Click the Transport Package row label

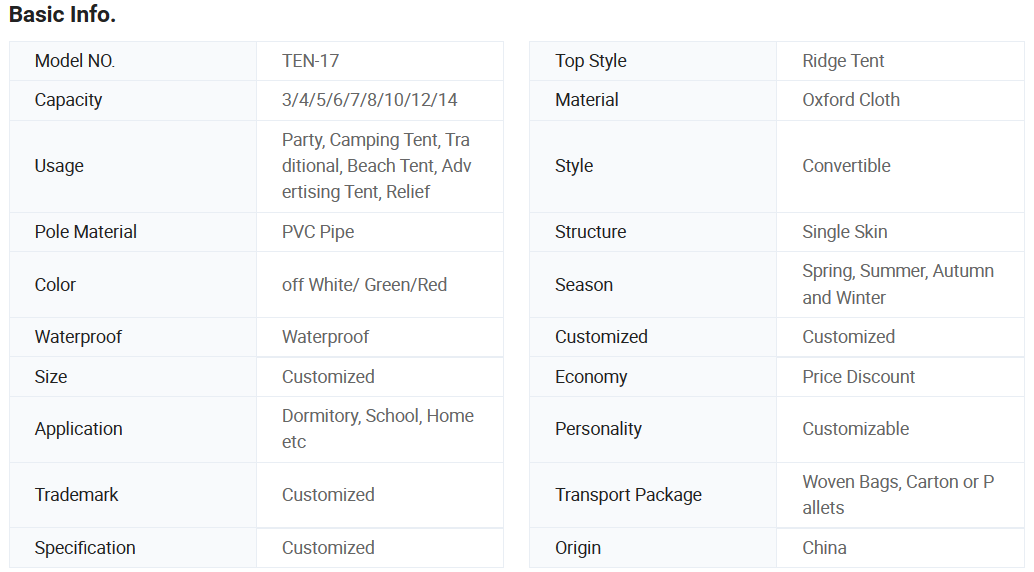(x=628, y=495)
